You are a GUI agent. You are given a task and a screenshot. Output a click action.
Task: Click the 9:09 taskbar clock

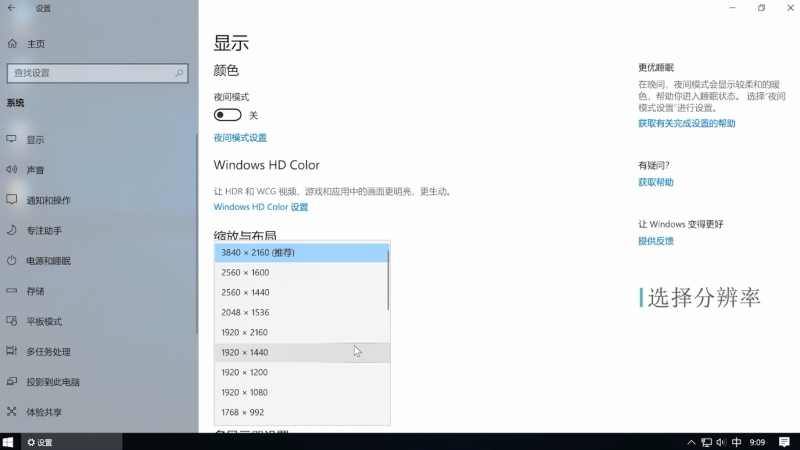[x=757, y=442]
